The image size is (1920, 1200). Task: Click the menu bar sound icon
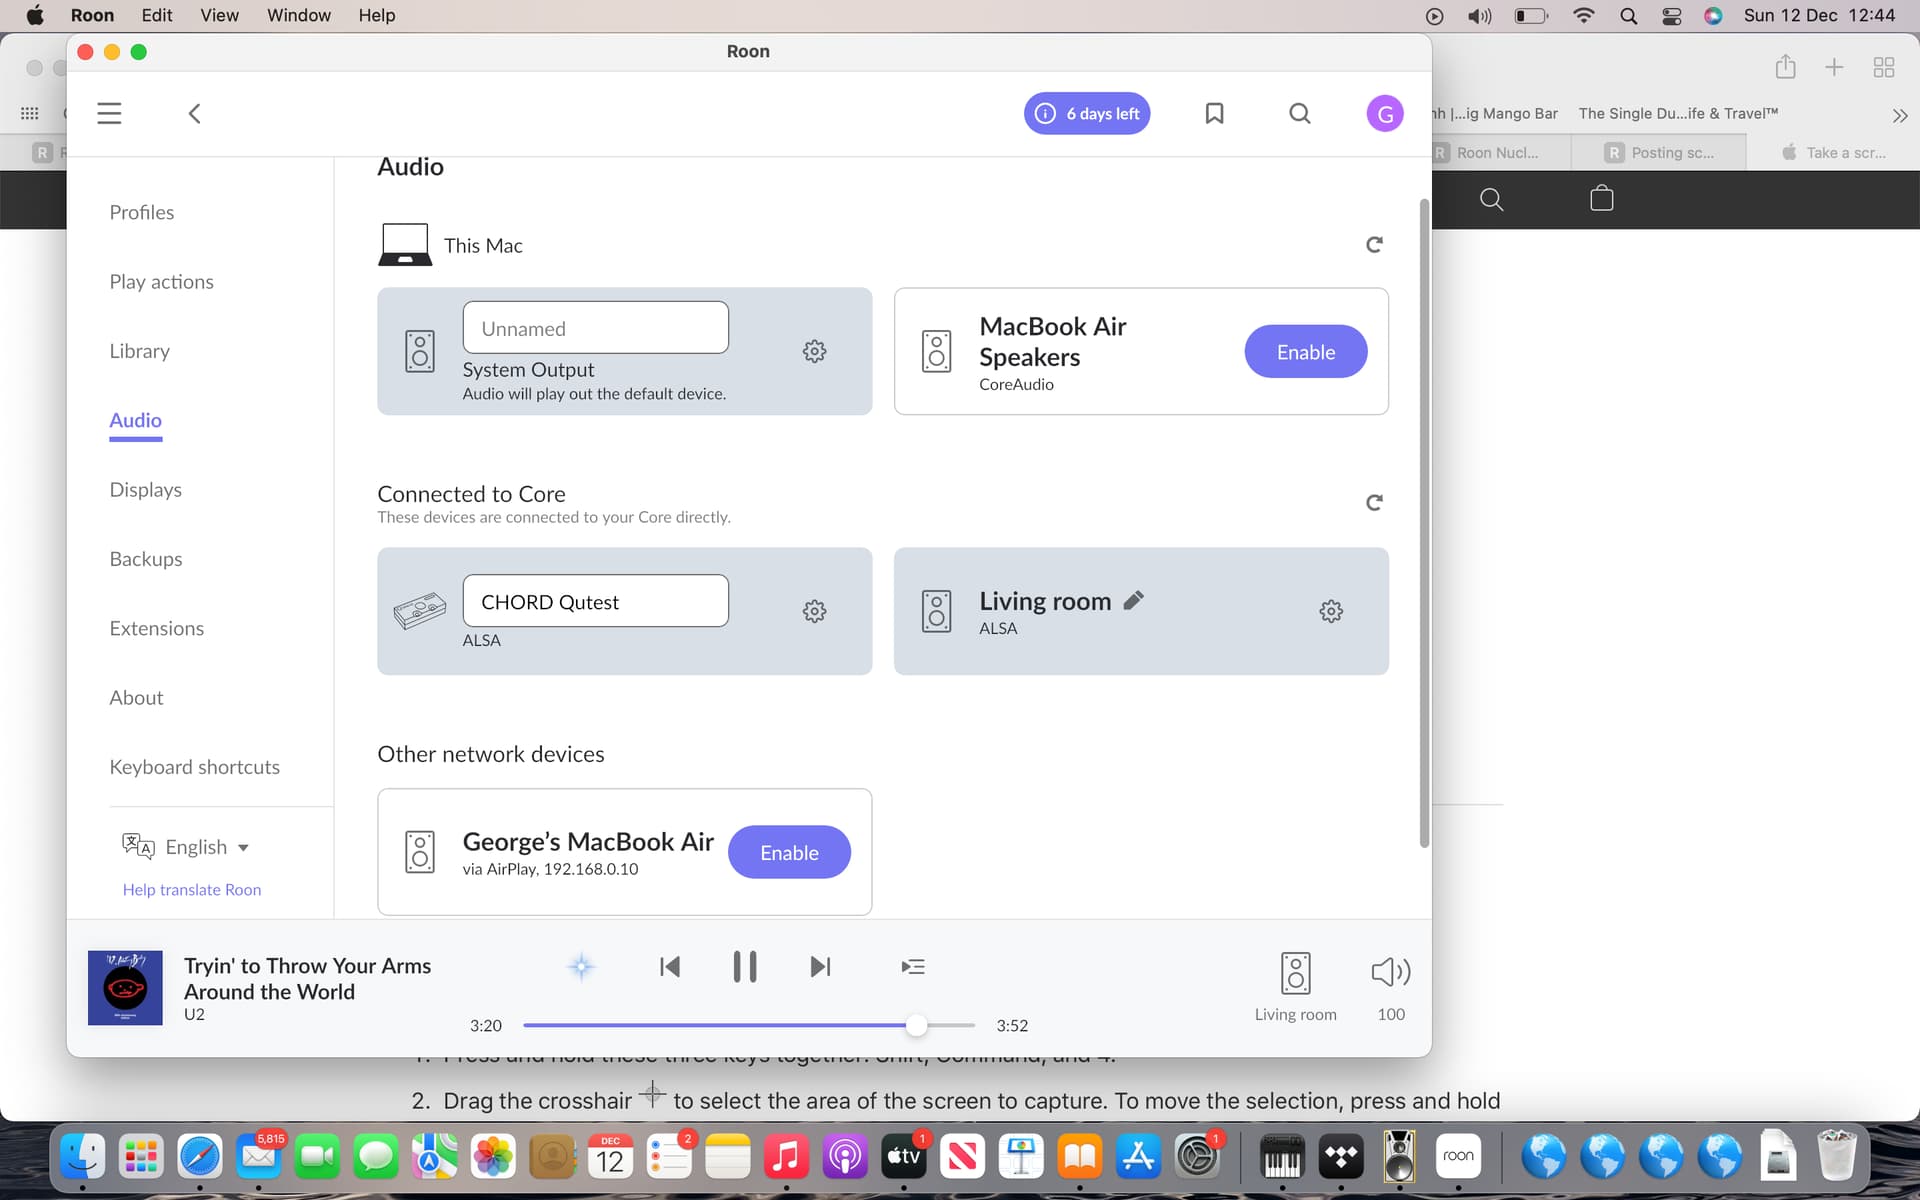click(1479, 15)
